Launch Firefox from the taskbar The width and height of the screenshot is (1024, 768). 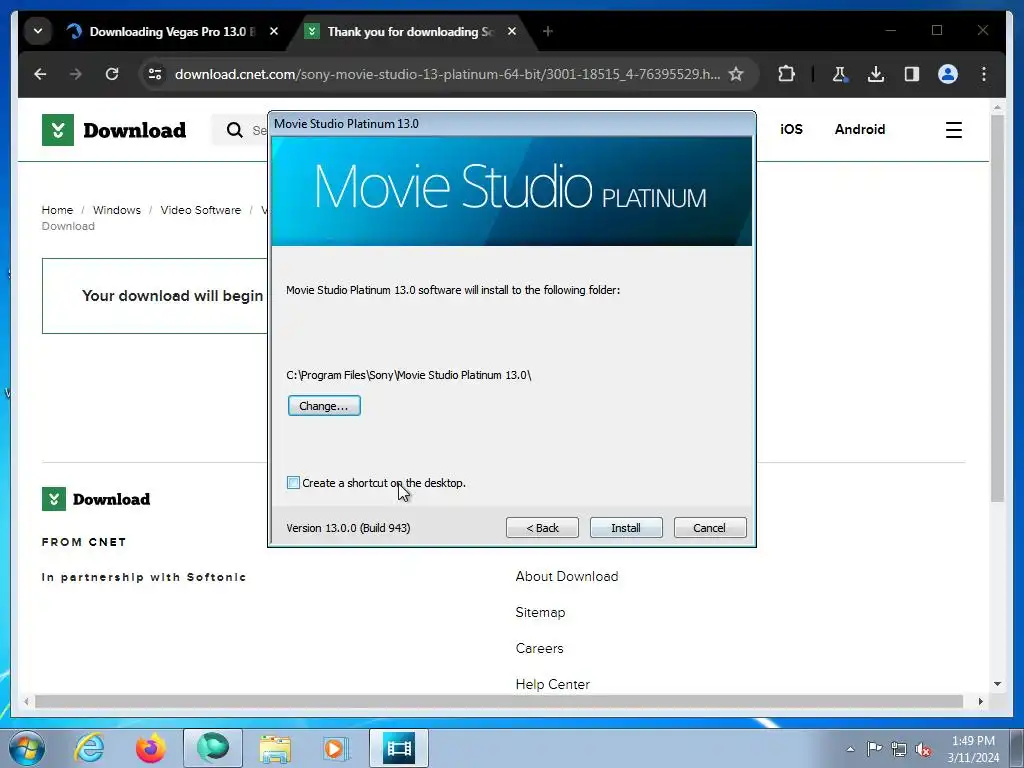coord(151,748)
